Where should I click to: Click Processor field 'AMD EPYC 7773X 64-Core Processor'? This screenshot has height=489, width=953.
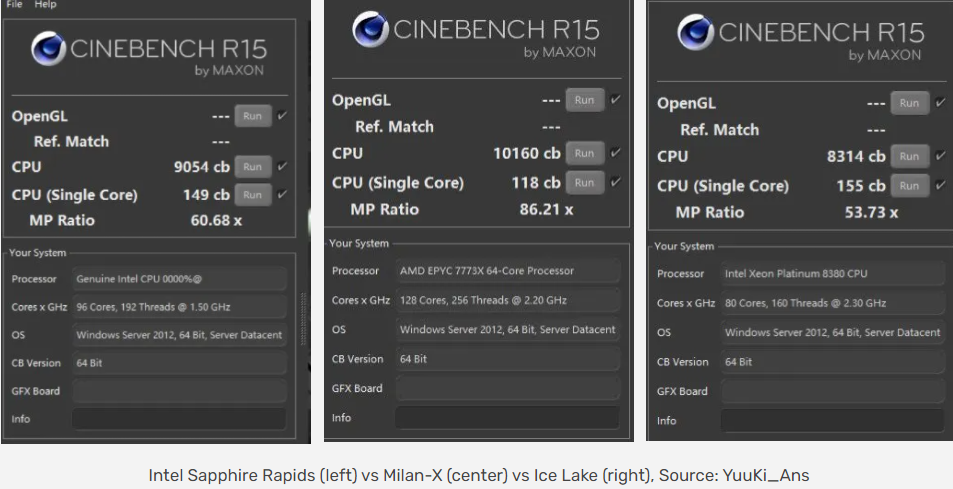(507, 271)
